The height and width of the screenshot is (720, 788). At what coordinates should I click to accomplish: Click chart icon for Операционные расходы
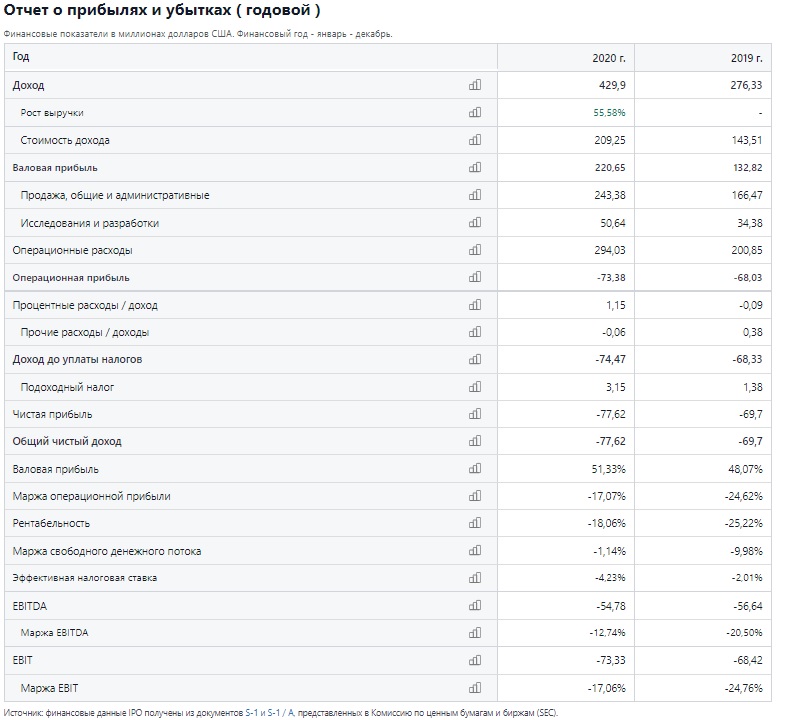tap(474, 250)
